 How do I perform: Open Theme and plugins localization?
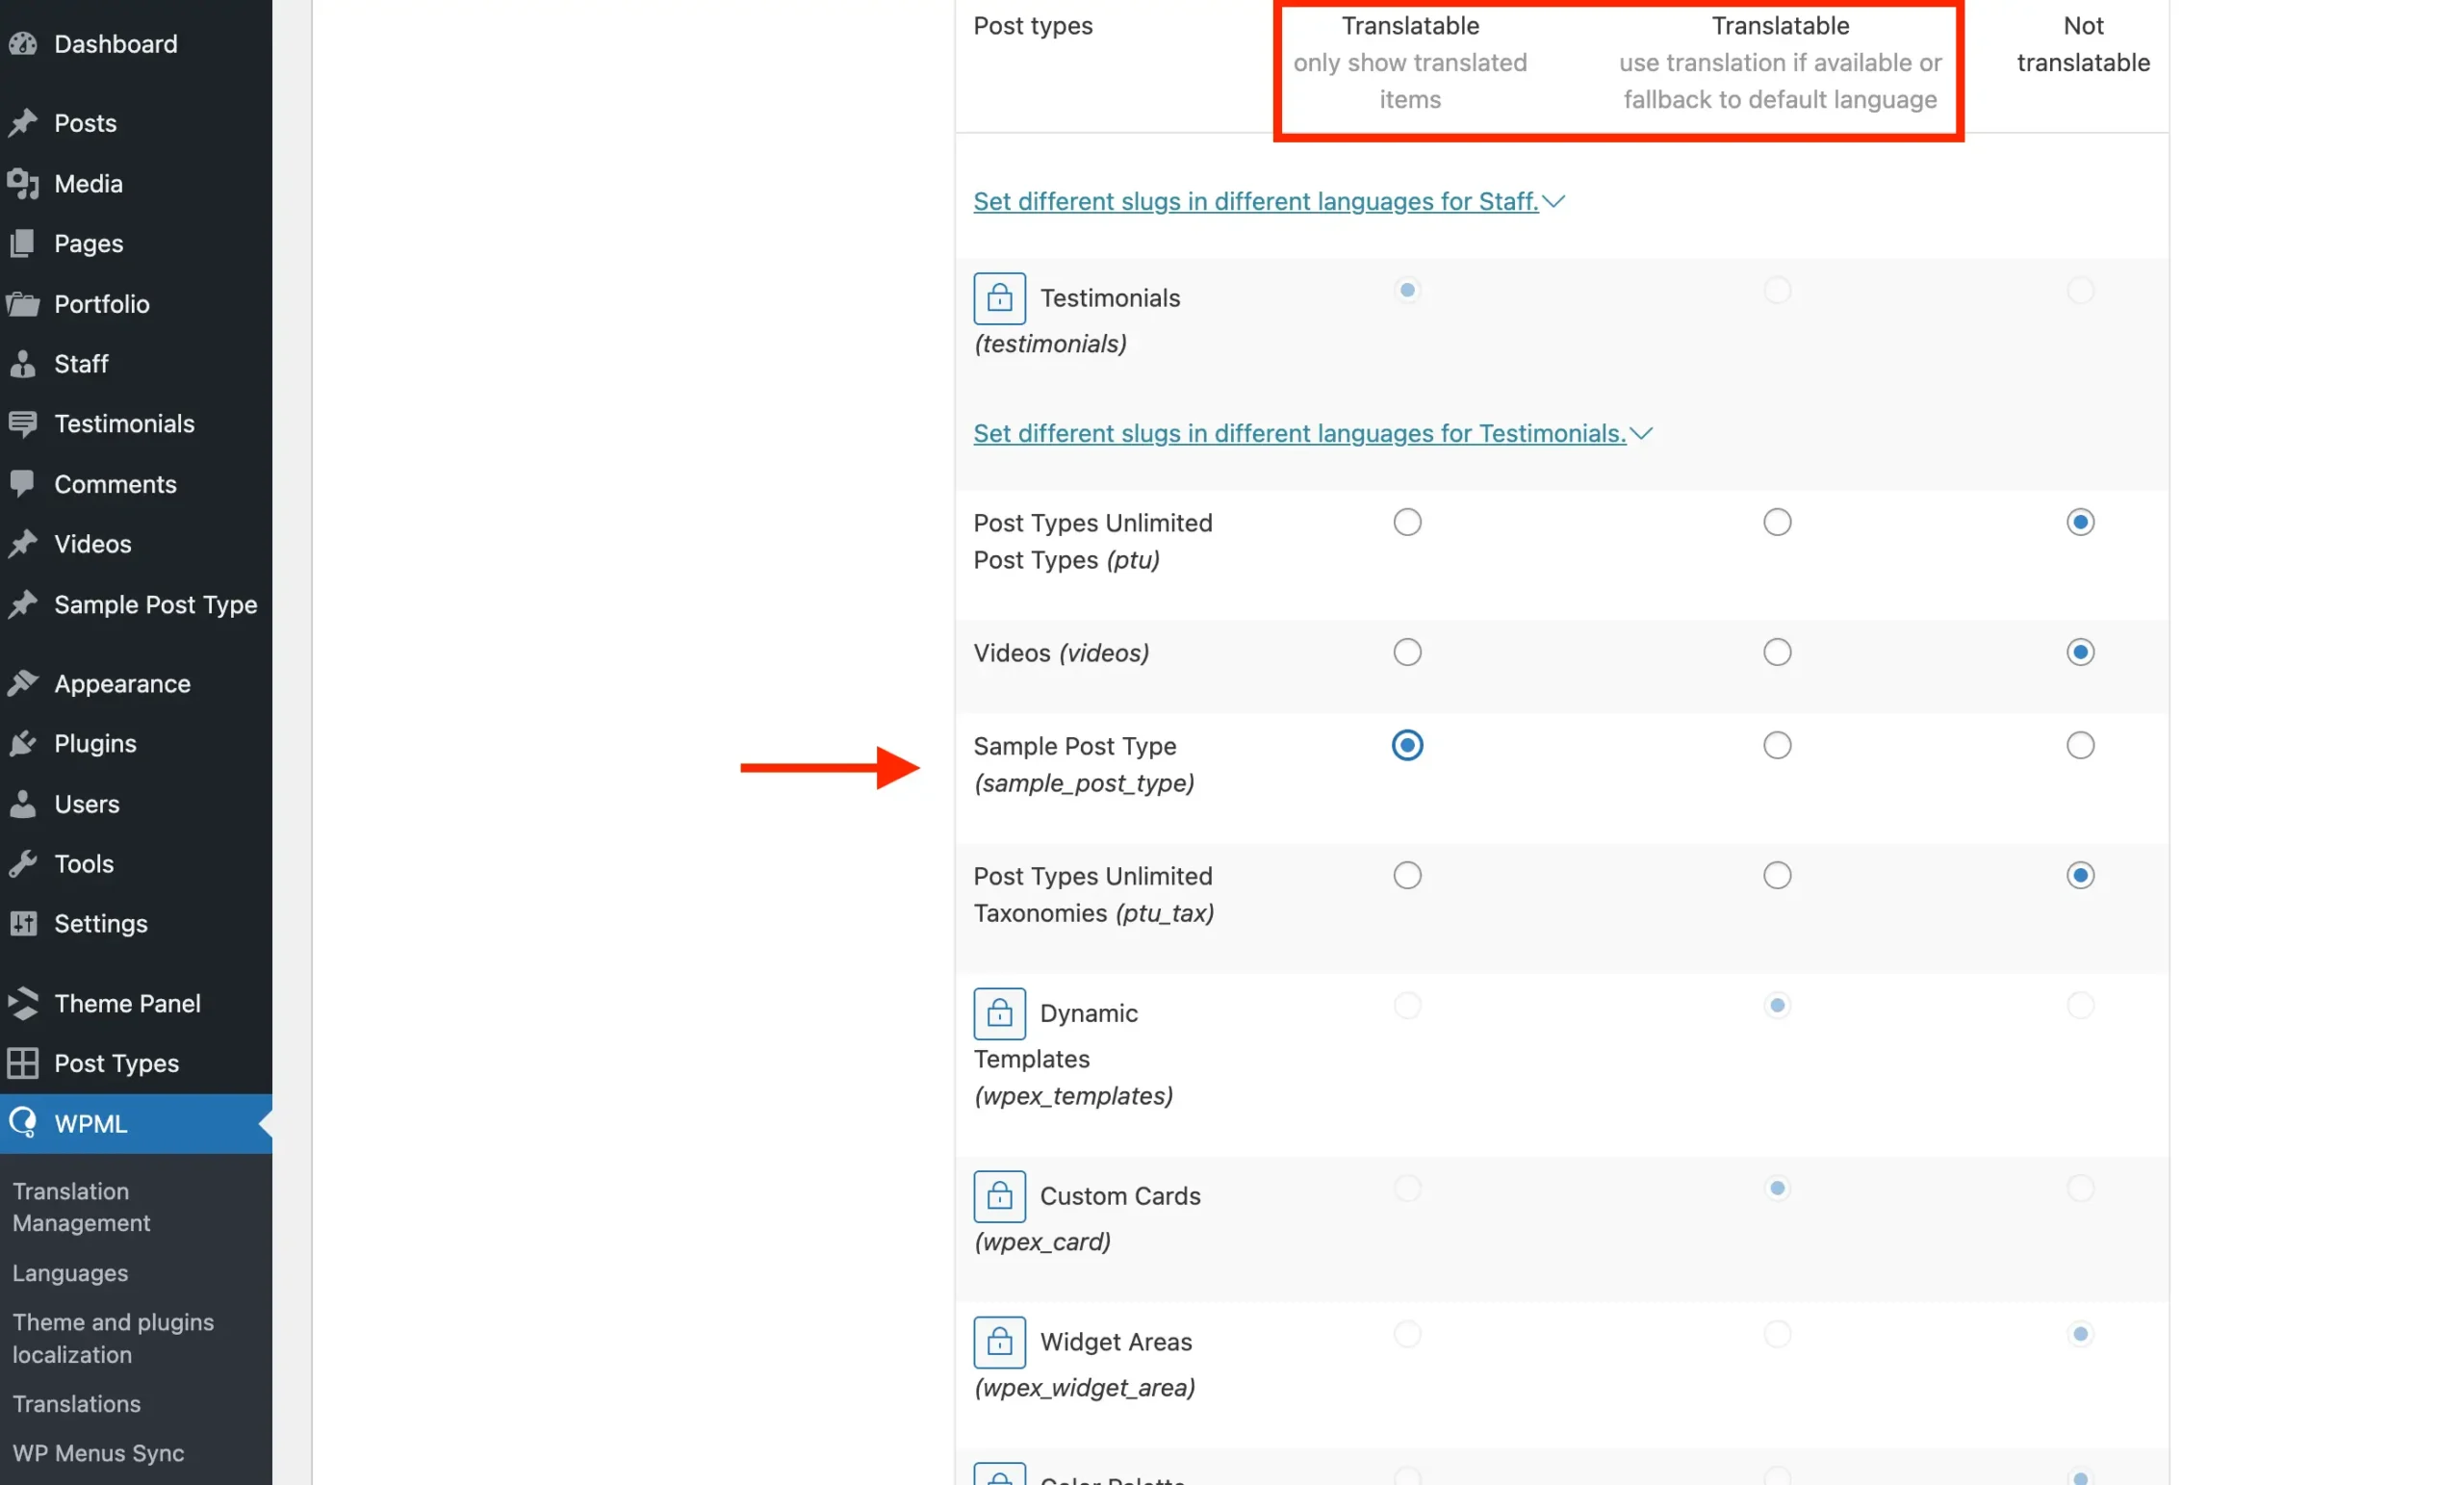113,1338
